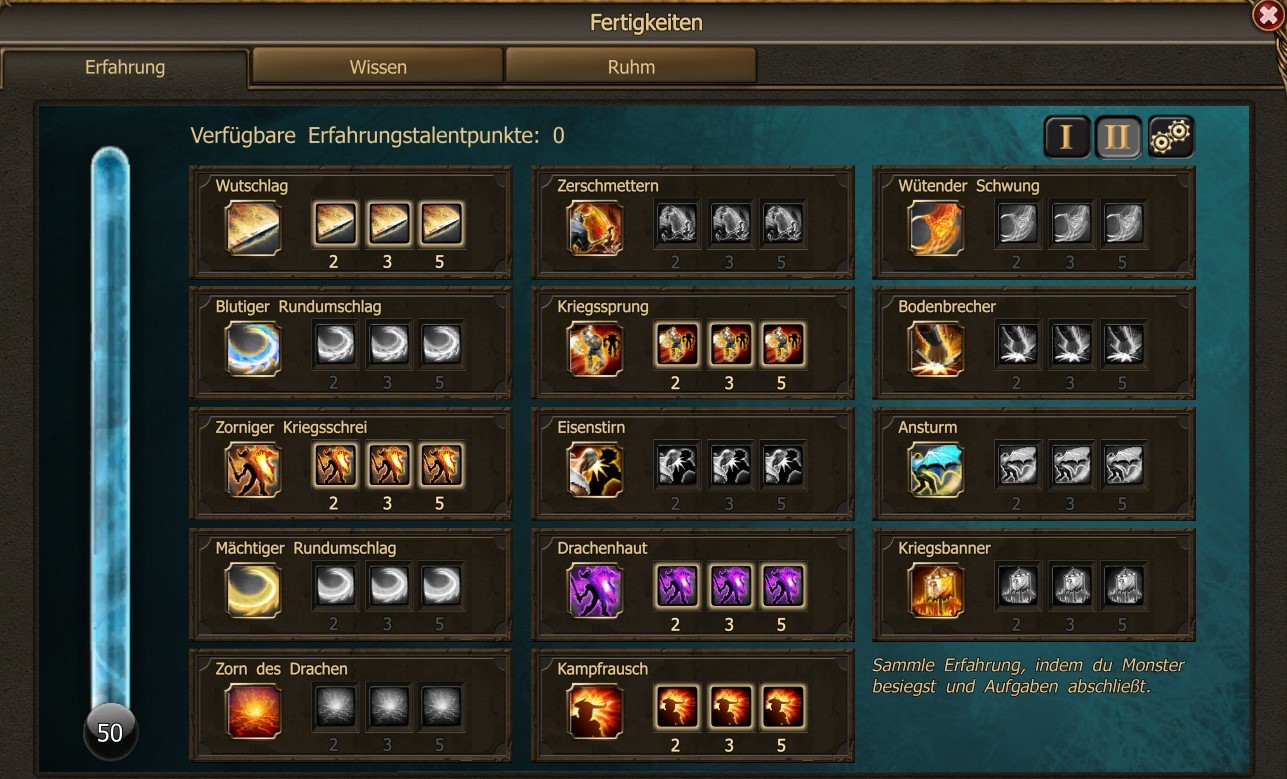Switch to skill setup II
Screen dimensions: 1287x779
point(1118,137)
